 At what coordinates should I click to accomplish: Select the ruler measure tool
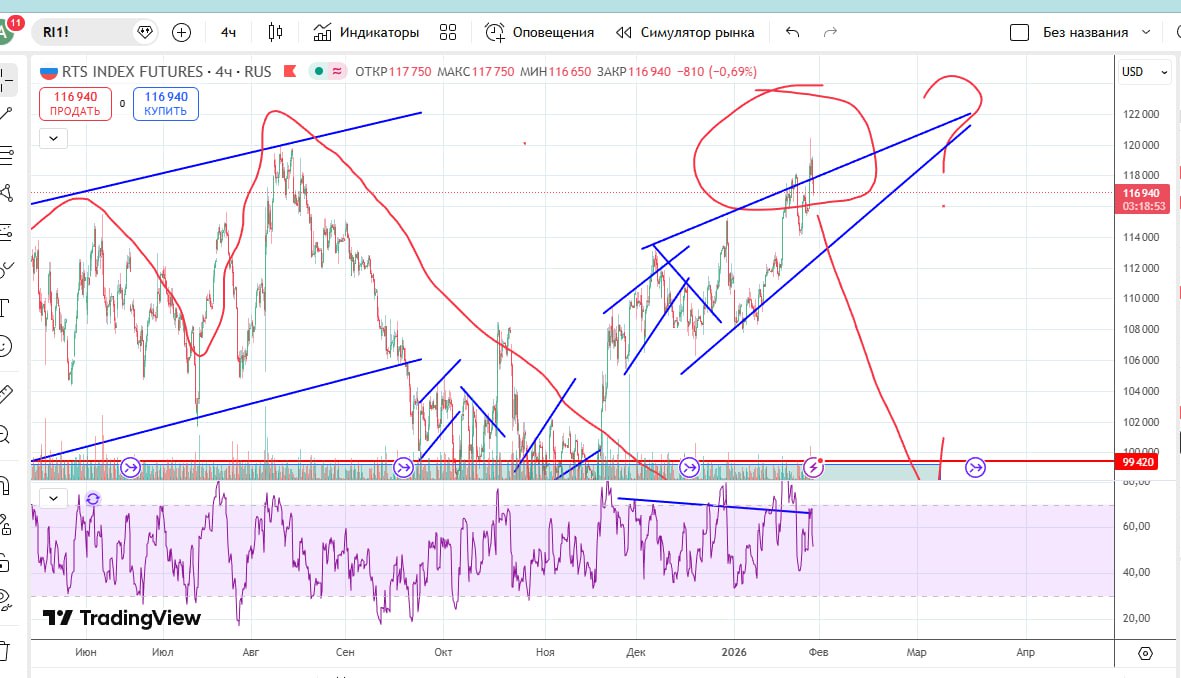(5, 393)
